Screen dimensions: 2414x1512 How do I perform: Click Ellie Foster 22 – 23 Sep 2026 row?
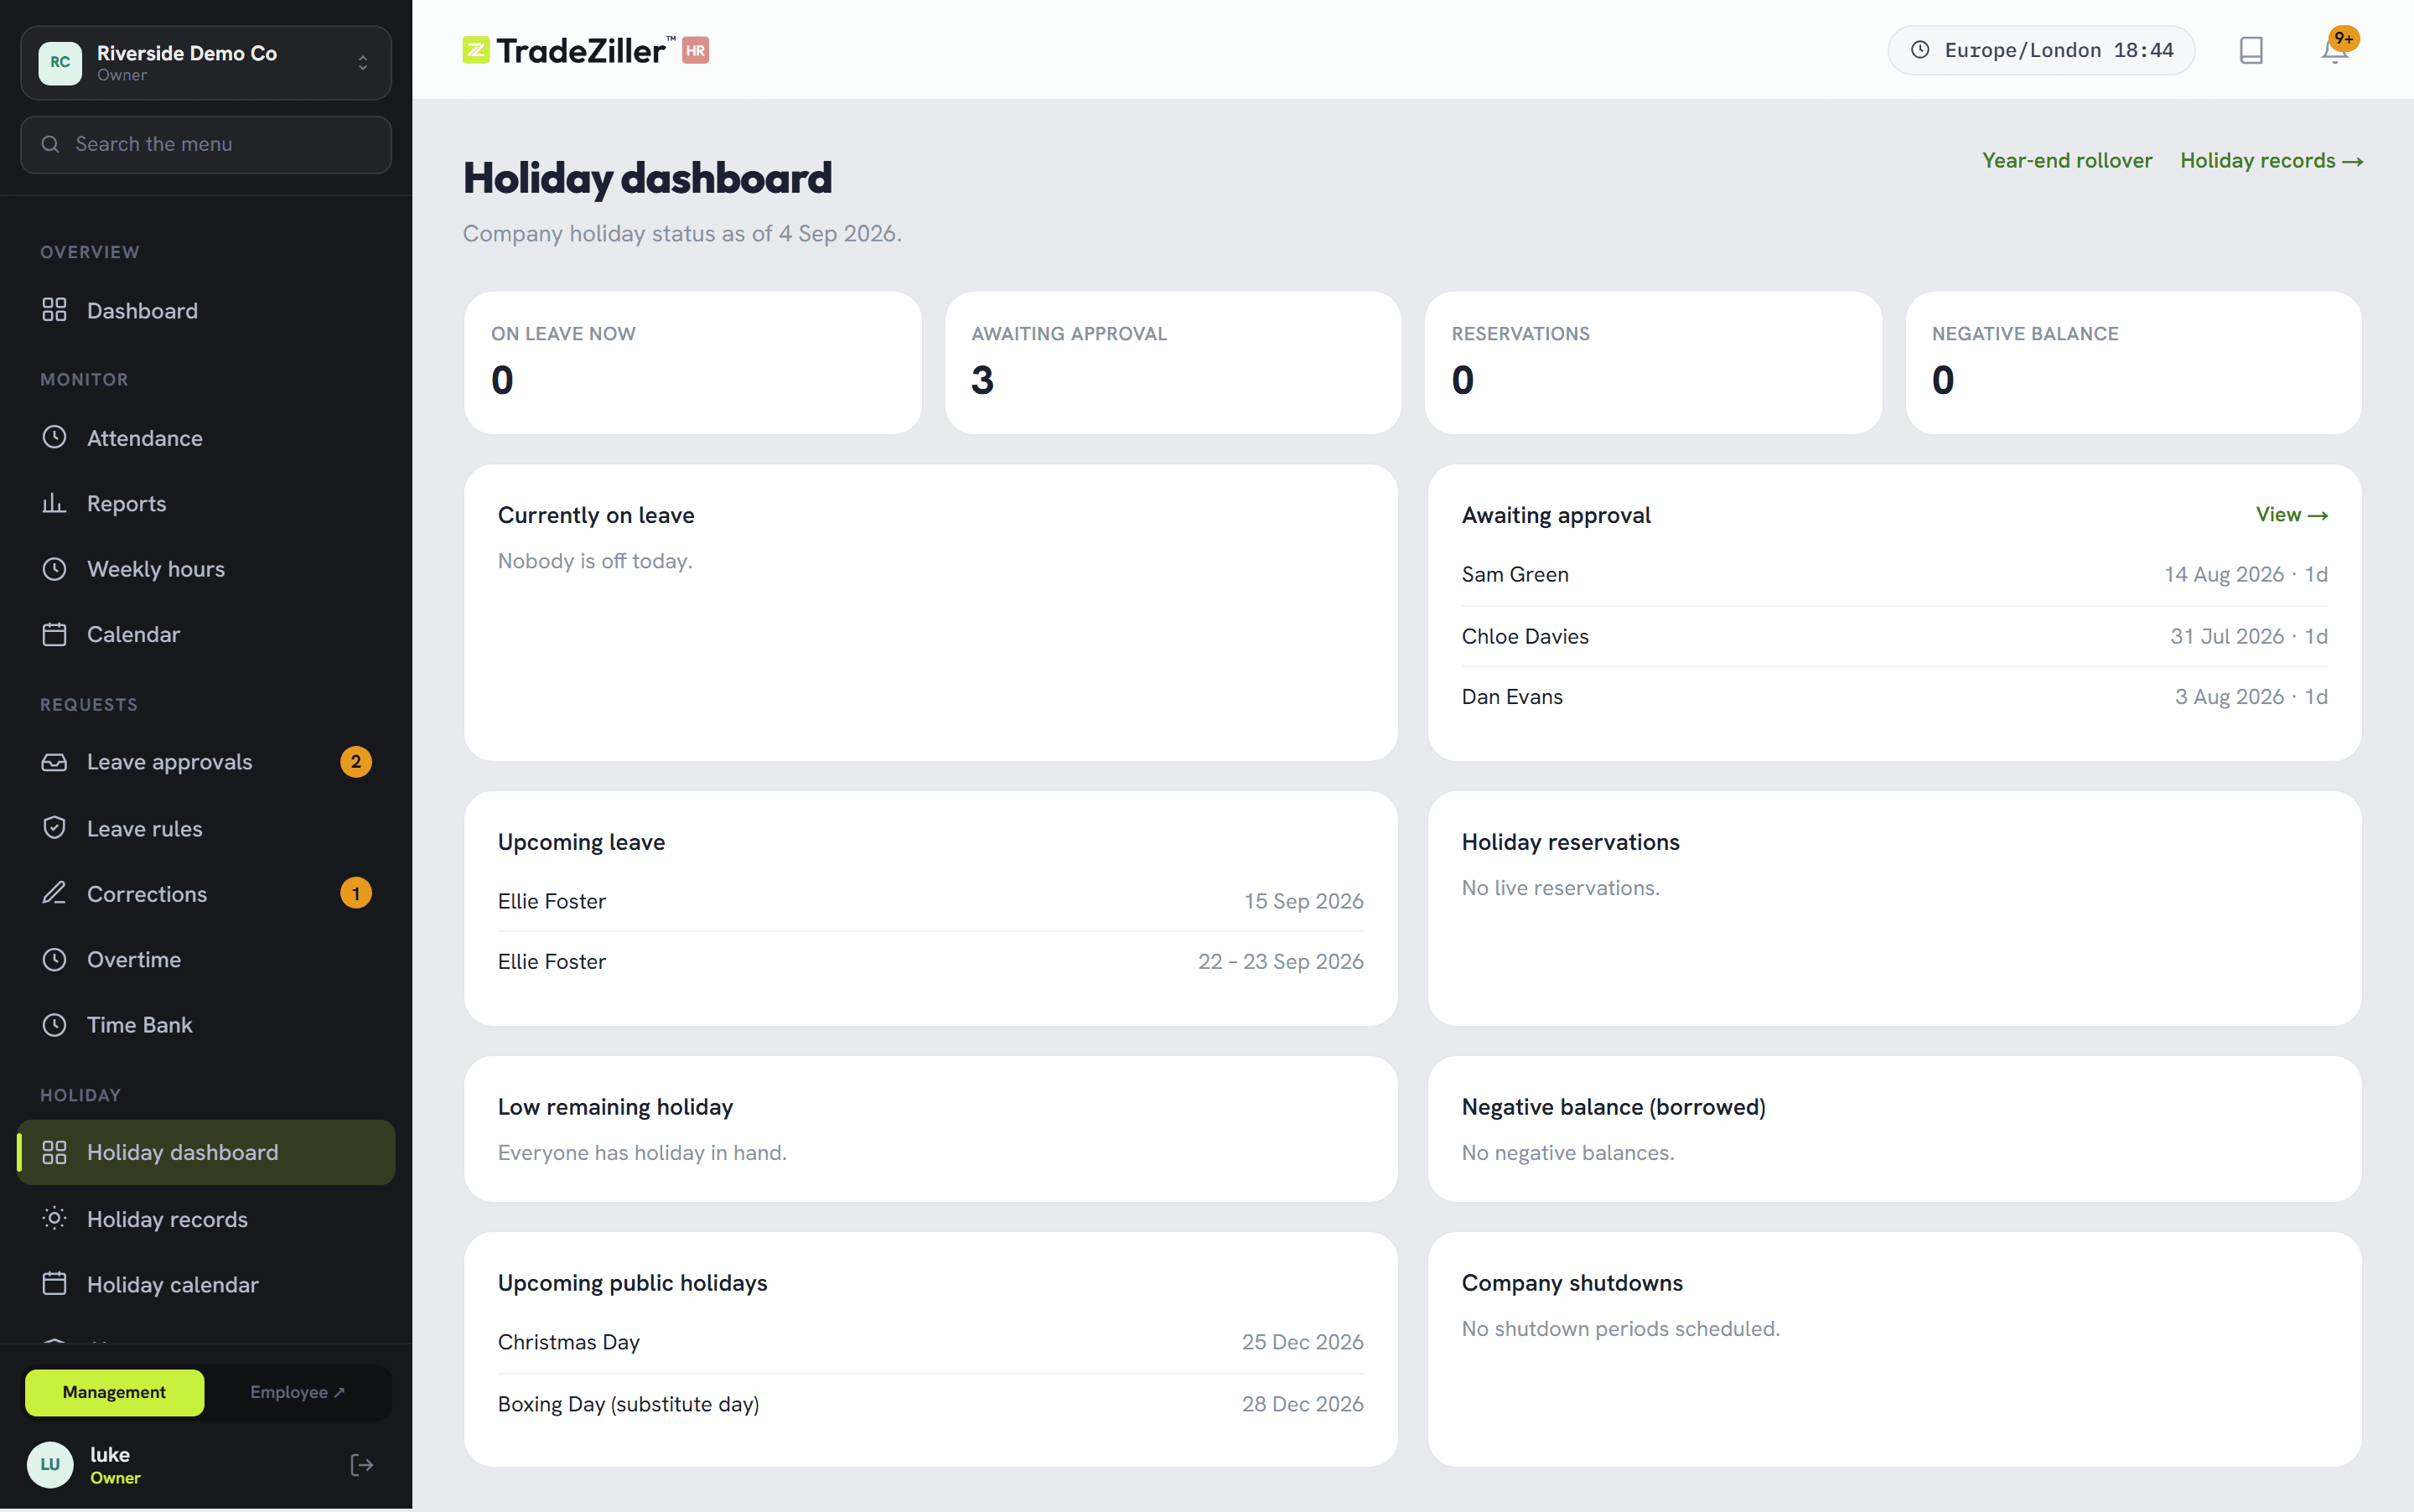(930, 961)
